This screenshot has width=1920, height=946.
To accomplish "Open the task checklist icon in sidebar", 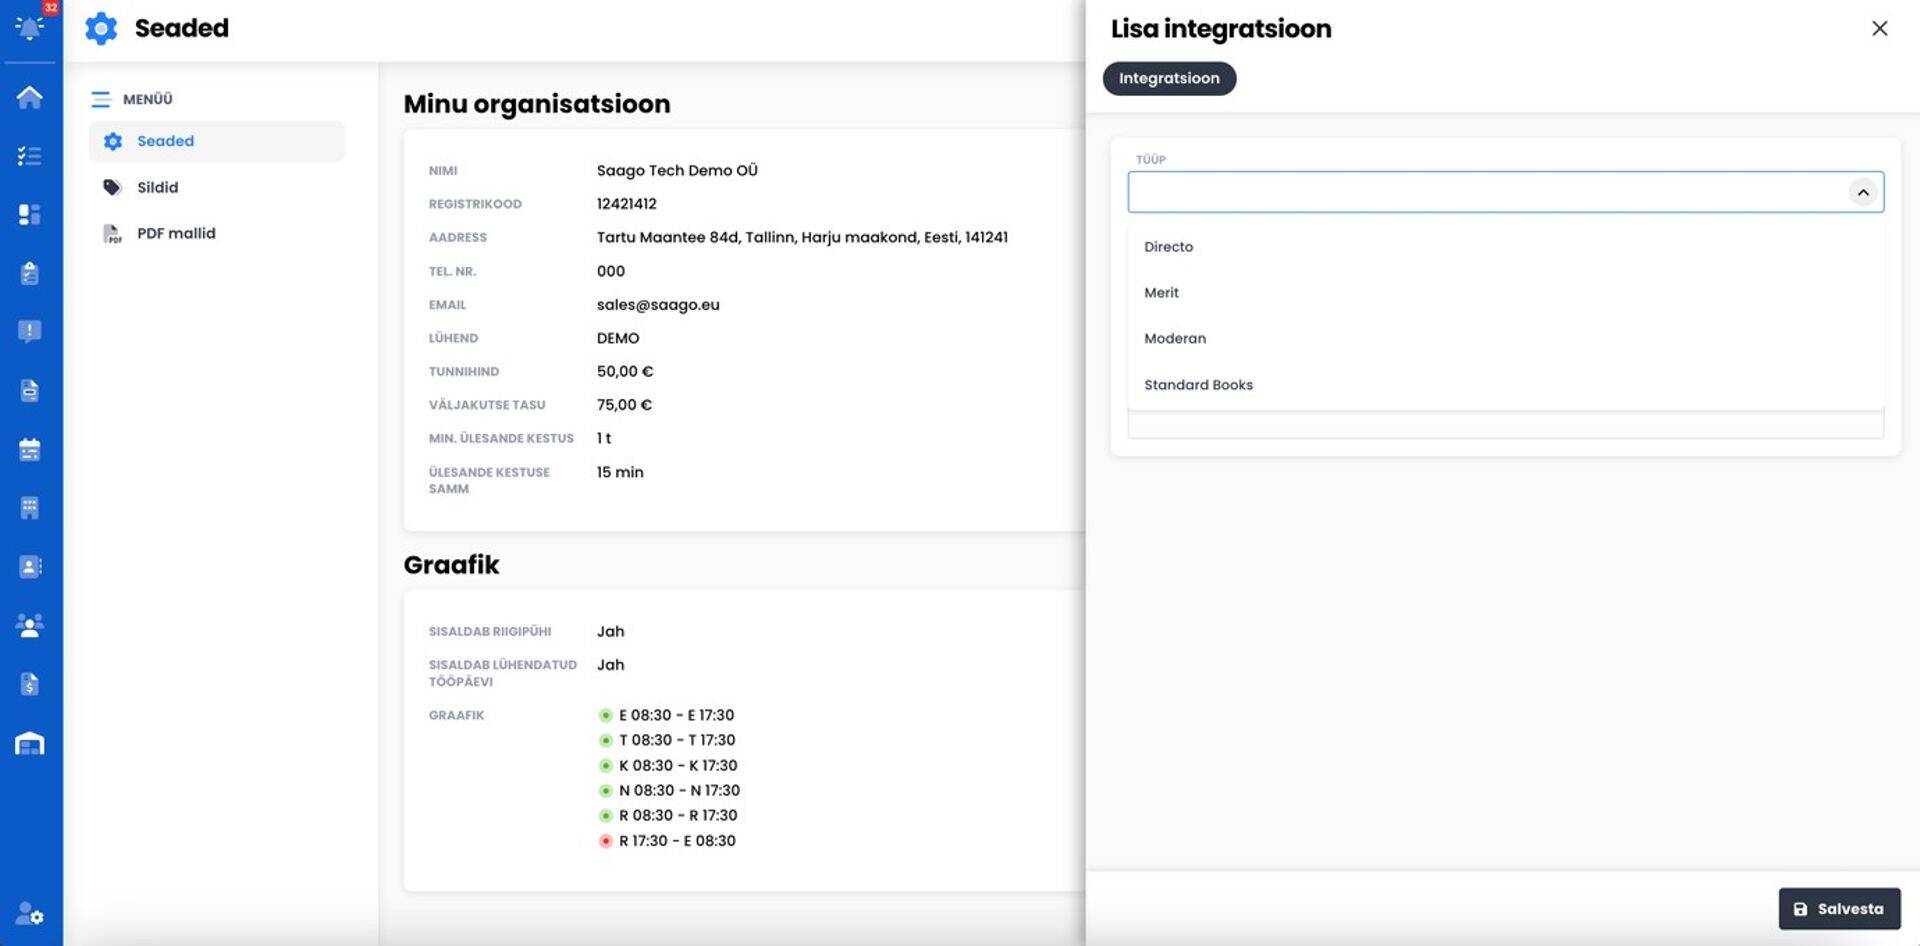I will point(30,156).
